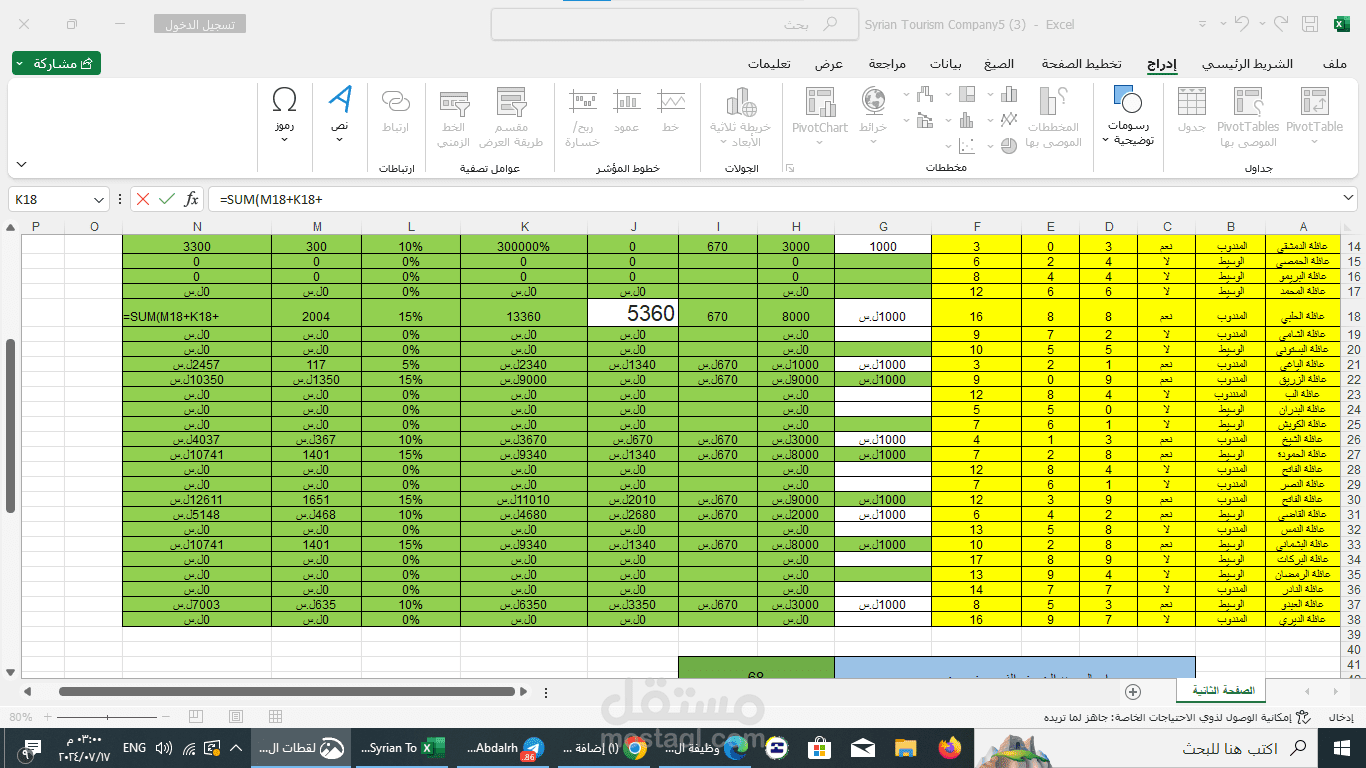Click the vertical scrollbar thumb

point(12,425)
